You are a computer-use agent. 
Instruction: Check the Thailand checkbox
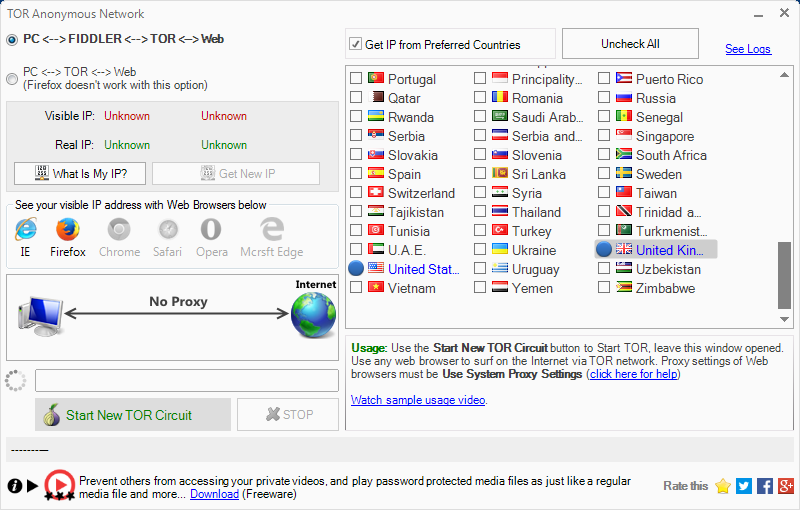click(480, 212)
